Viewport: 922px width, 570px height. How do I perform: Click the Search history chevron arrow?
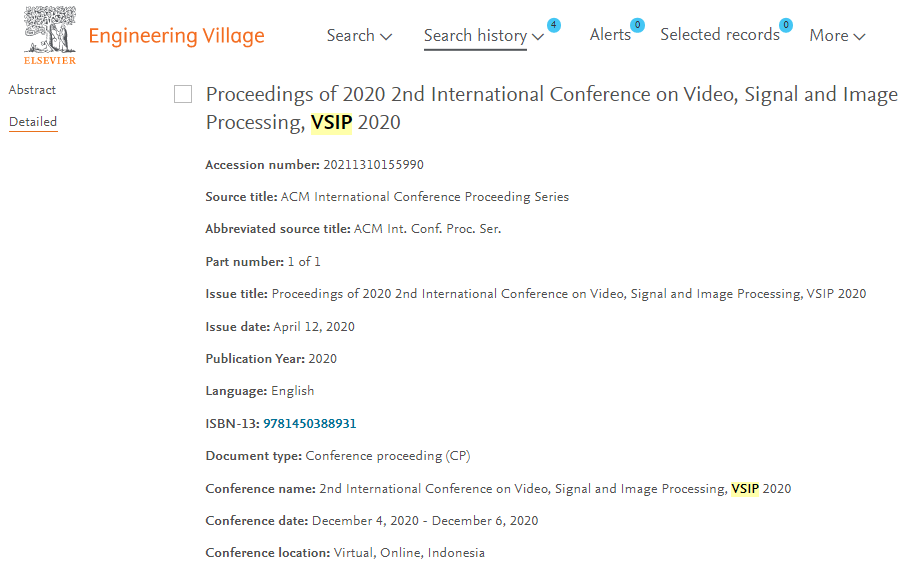click(537, 37)
